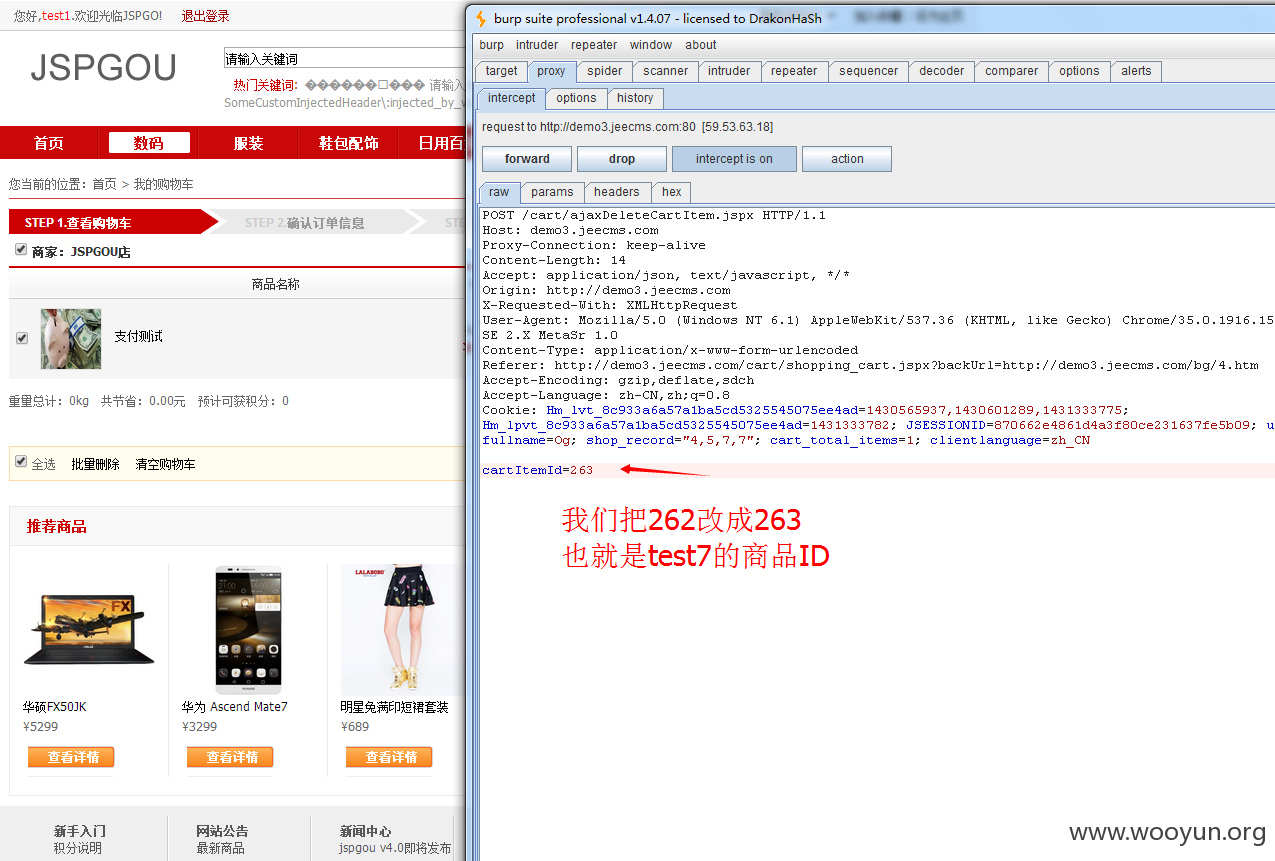Select the intercept sub-tab

point(512,98)
